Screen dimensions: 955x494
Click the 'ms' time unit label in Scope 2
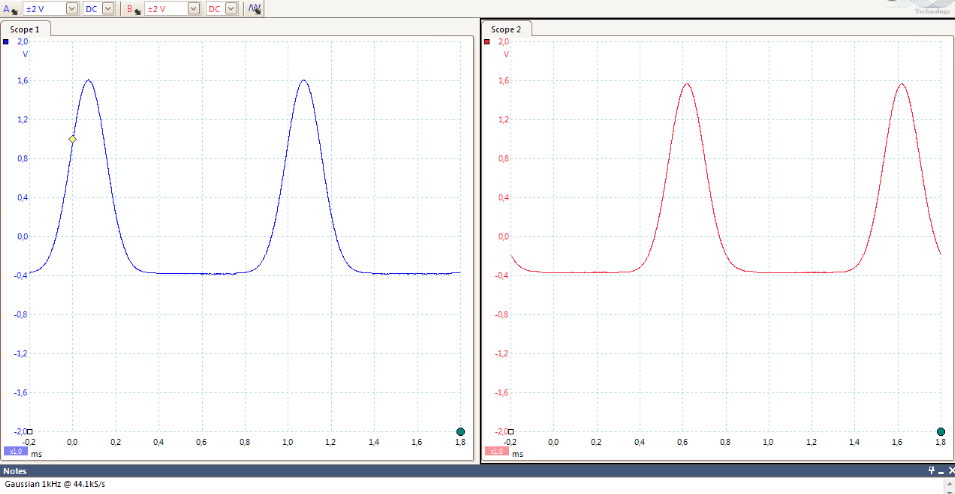click(x=517, y=454)
